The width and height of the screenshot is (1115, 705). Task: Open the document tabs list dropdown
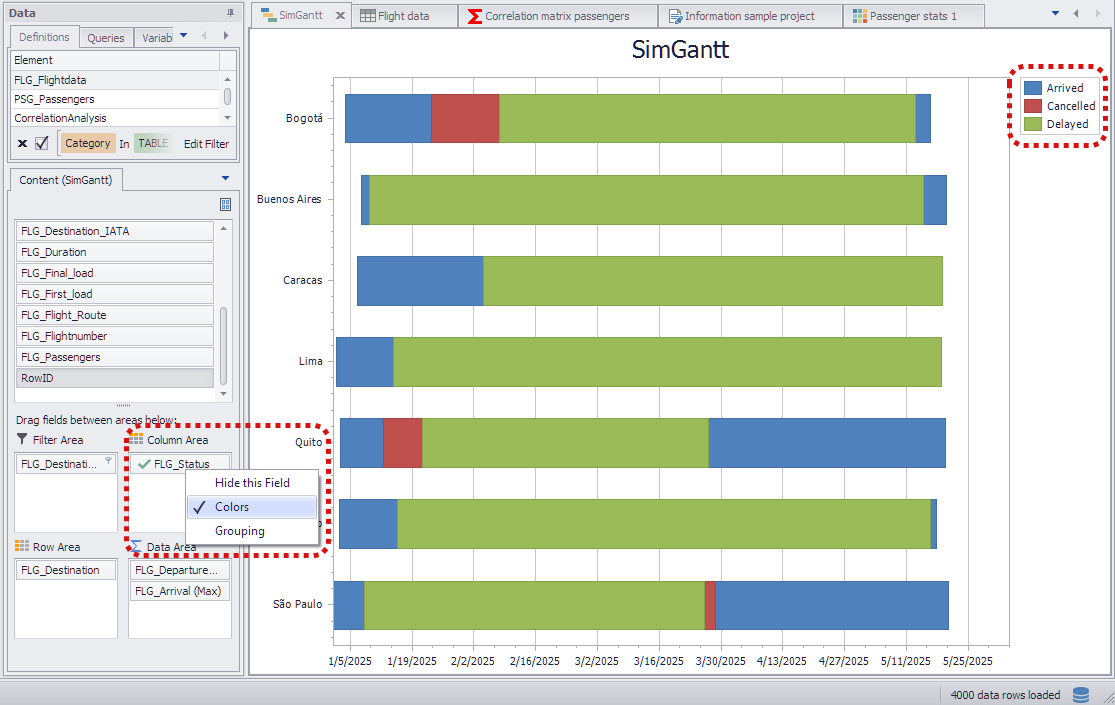1055,14
